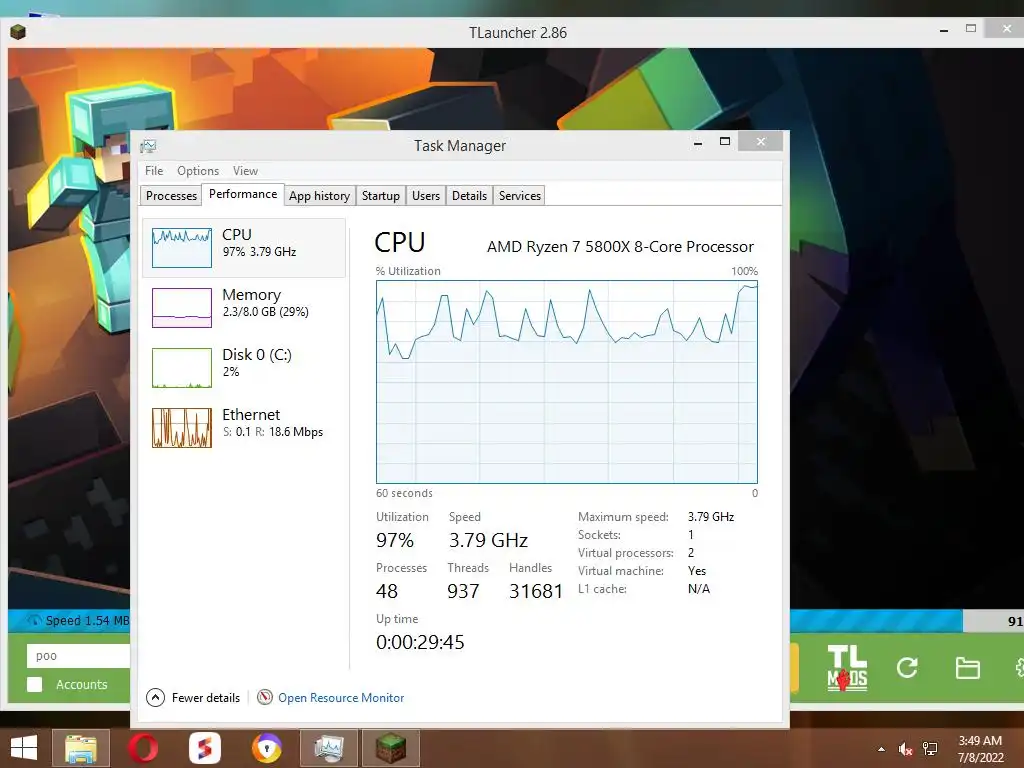Click the Virtual machine Yes value
Image resolution: width=1024 pixels, height=768 pixels.
click(697, 571)
